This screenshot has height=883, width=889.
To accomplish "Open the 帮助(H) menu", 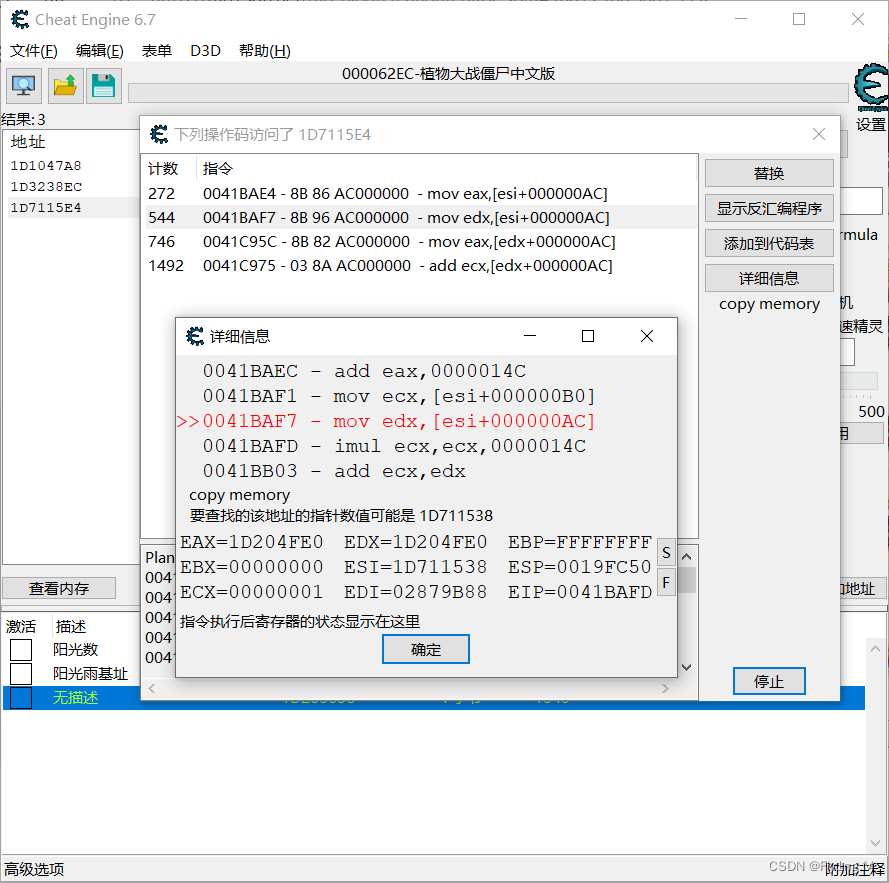I will tap(265, 51).
